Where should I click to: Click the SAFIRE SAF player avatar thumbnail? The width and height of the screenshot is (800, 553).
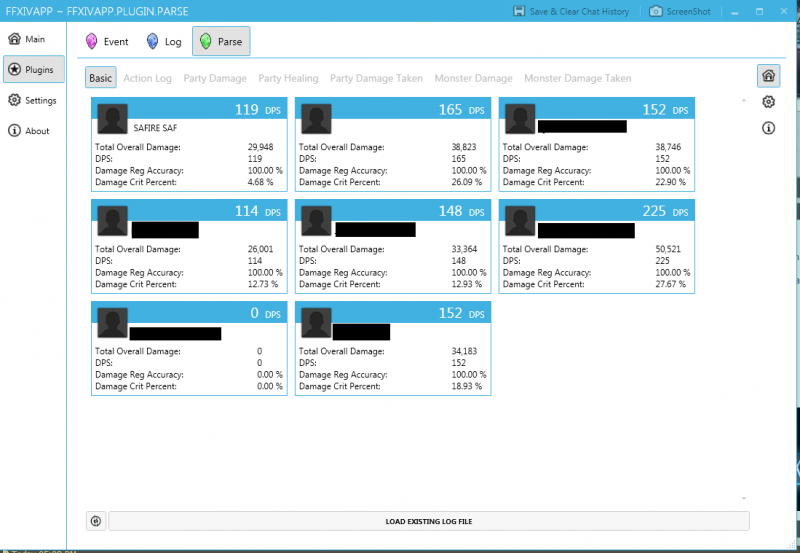[112, 120]
